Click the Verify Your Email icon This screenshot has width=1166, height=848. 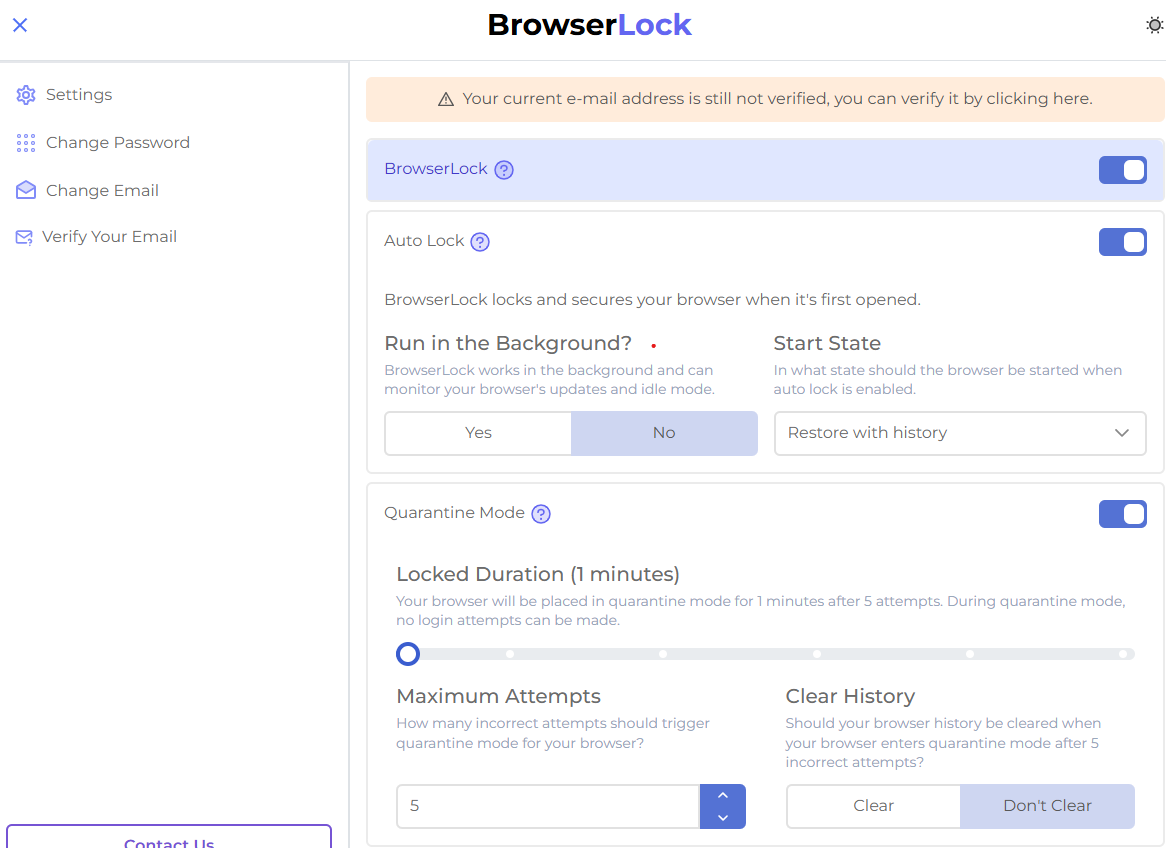pos(24,237)
